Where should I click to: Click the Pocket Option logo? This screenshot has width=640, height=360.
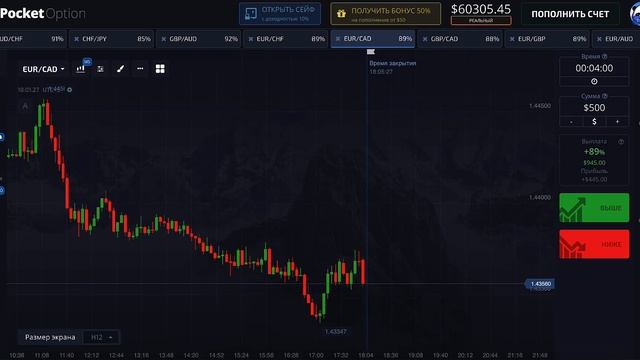[43, 13]
